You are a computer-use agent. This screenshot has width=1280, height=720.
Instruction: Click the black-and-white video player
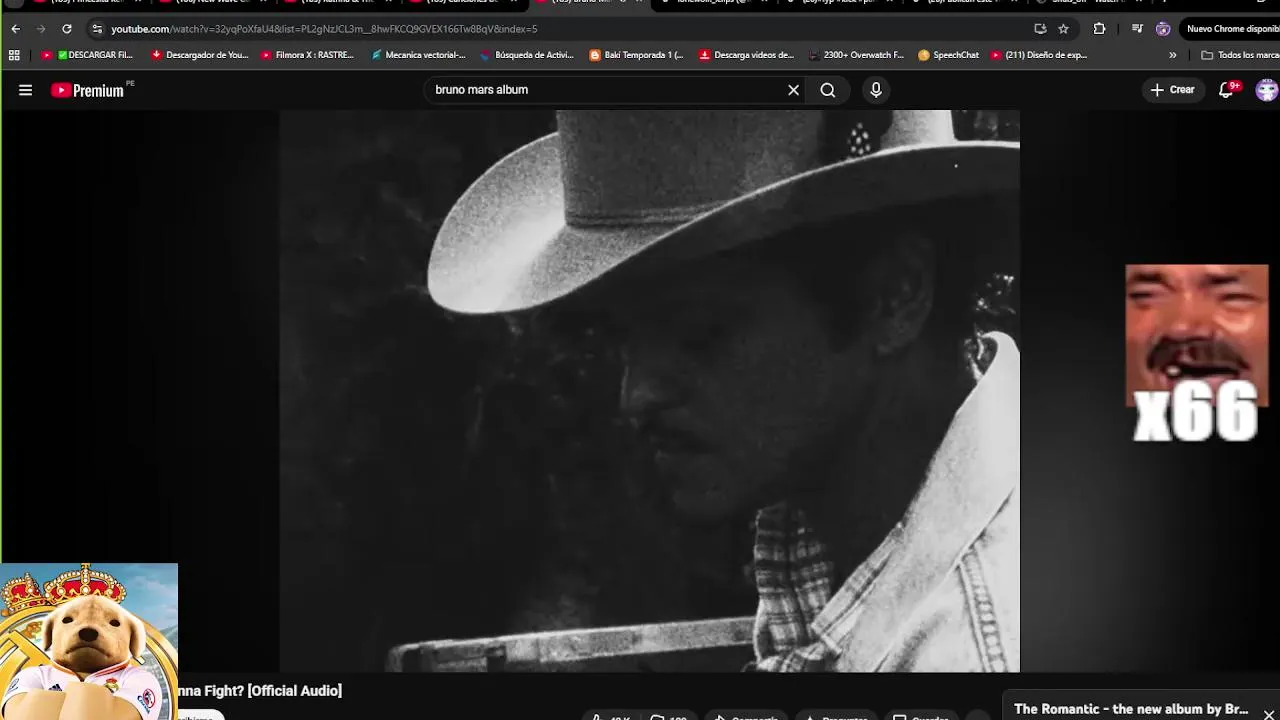tap(650, 391)
